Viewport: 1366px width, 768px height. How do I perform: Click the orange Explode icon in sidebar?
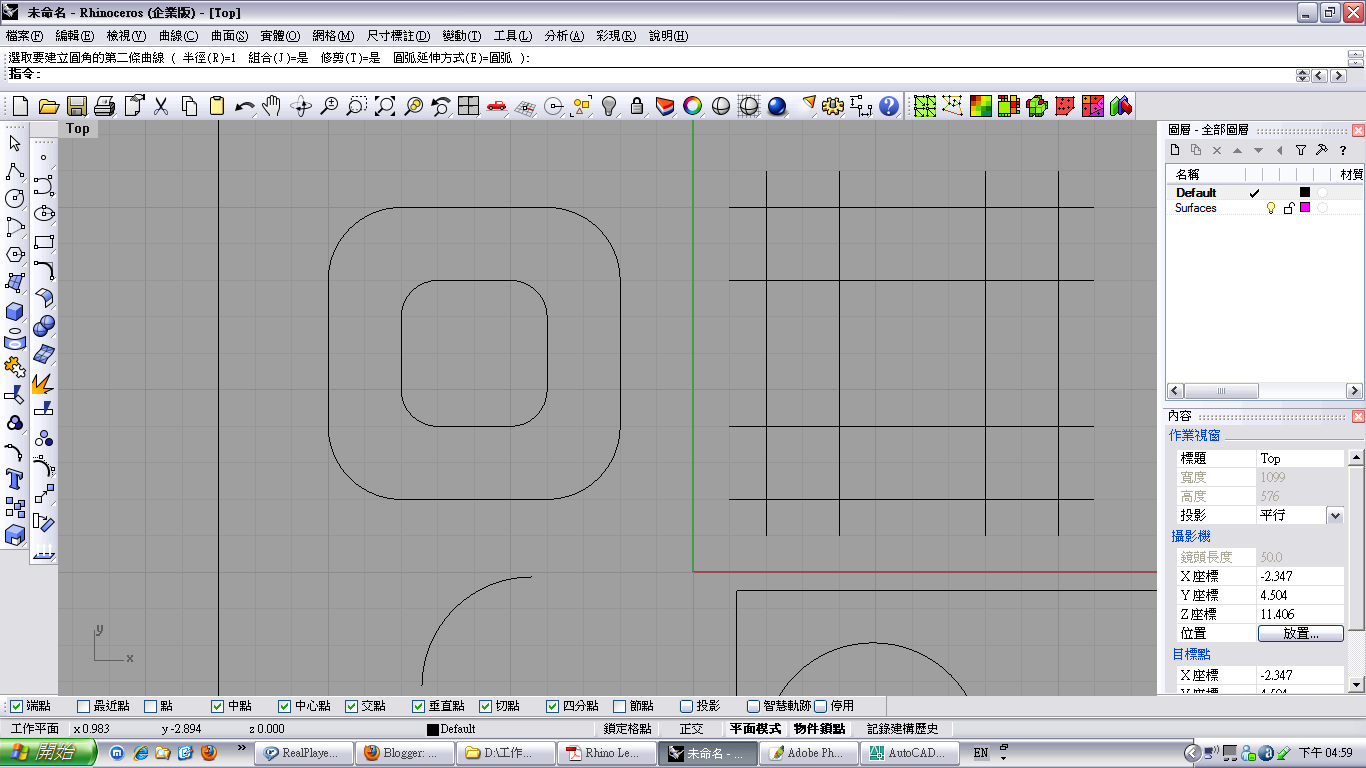click(x=43, y=384)
